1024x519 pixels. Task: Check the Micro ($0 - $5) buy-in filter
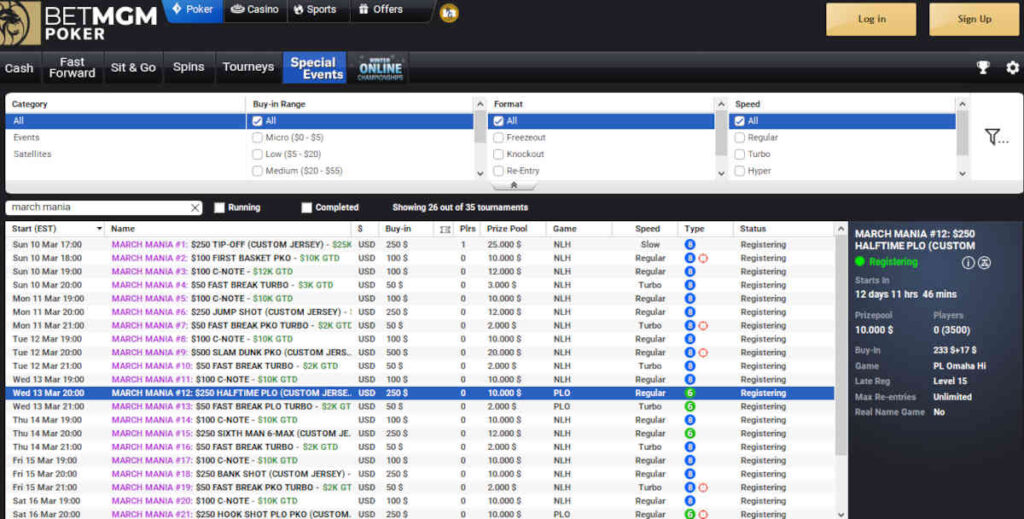point(257,138)
